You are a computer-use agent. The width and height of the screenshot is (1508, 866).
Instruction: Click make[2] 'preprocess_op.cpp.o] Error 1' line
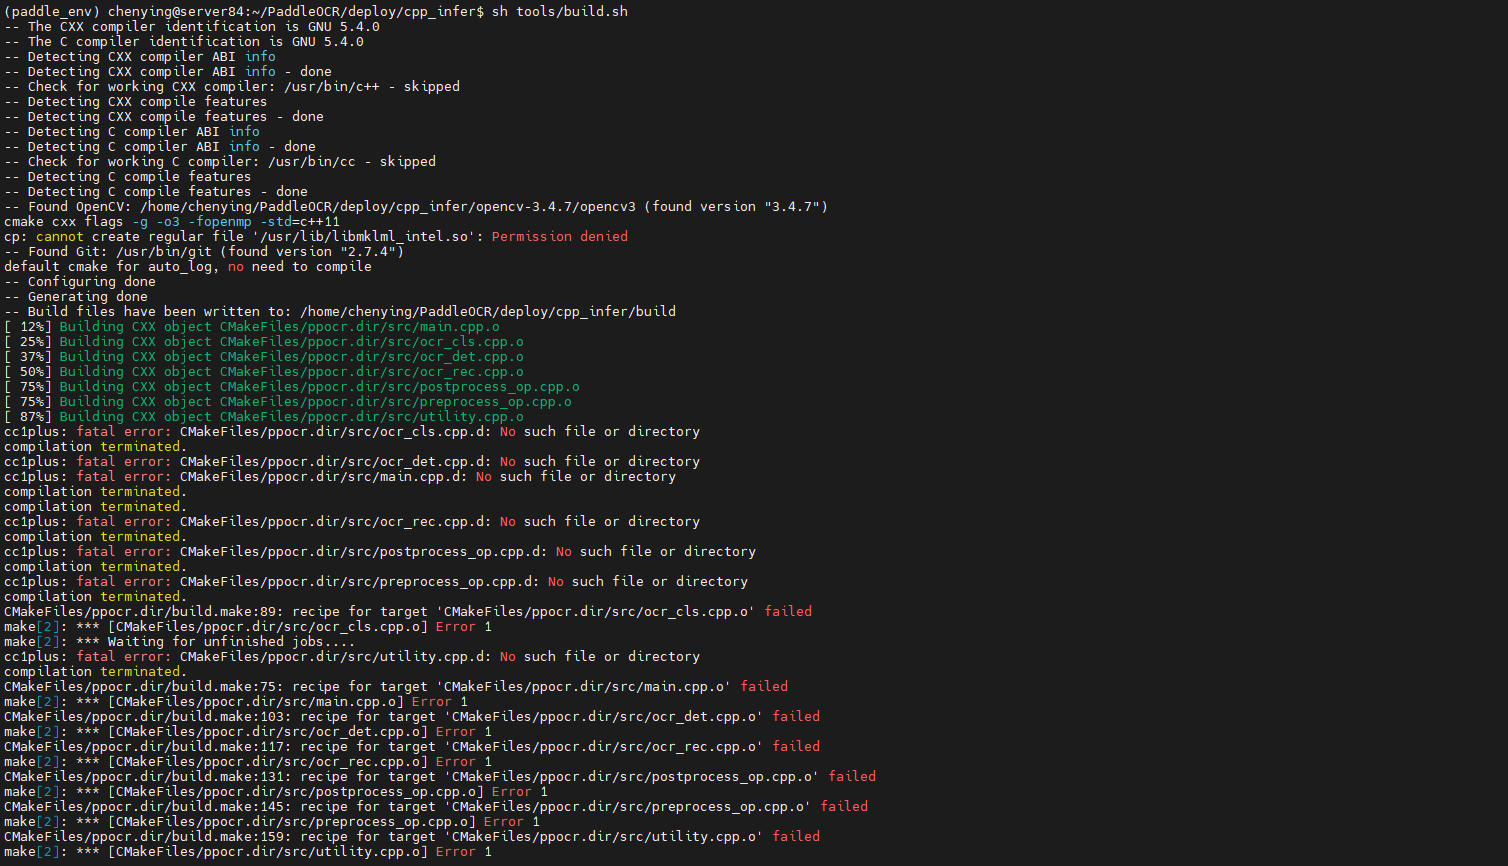point(272,821)
